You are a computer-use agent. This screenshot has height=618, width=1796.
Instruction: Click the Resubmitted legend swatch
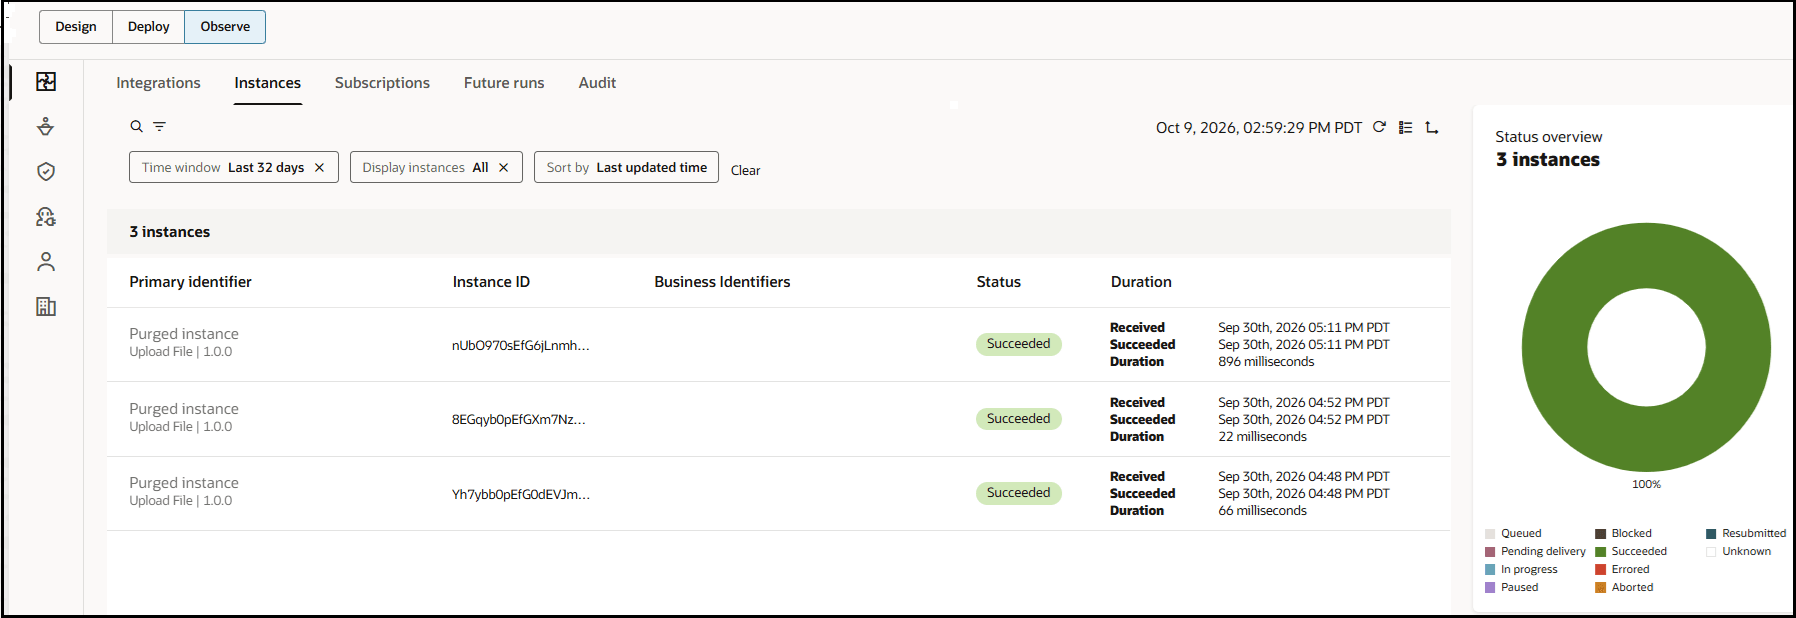[x=1711, y=534]
